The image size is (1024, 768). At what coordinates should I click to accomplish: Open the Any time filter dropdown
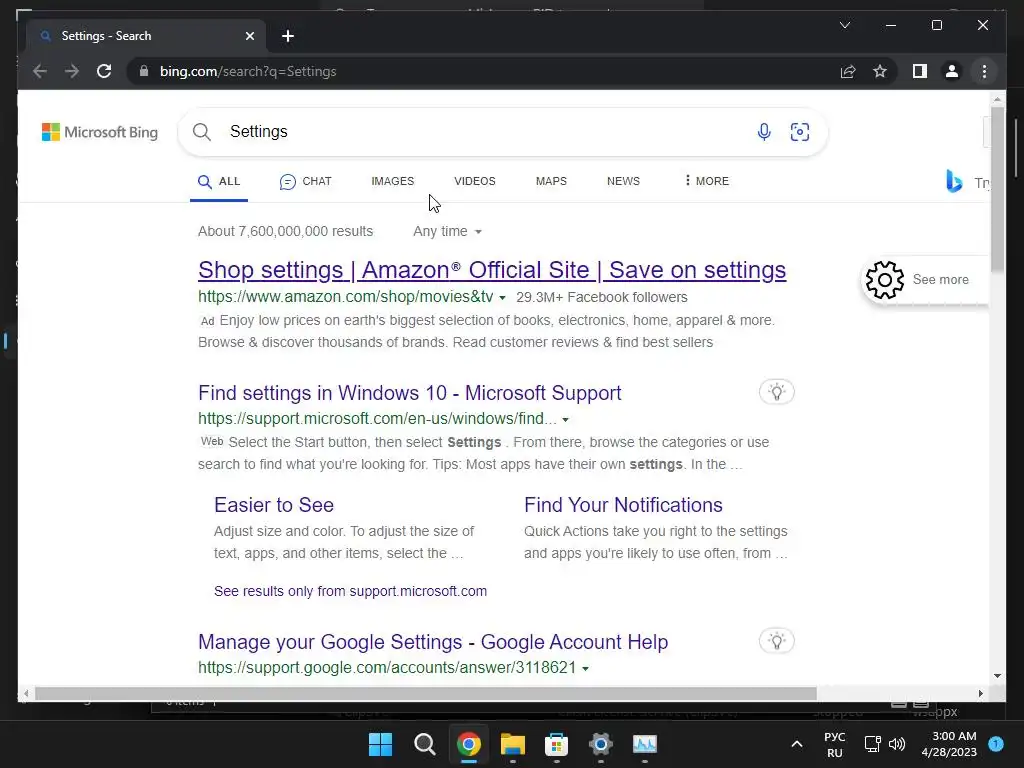[447, 231]
